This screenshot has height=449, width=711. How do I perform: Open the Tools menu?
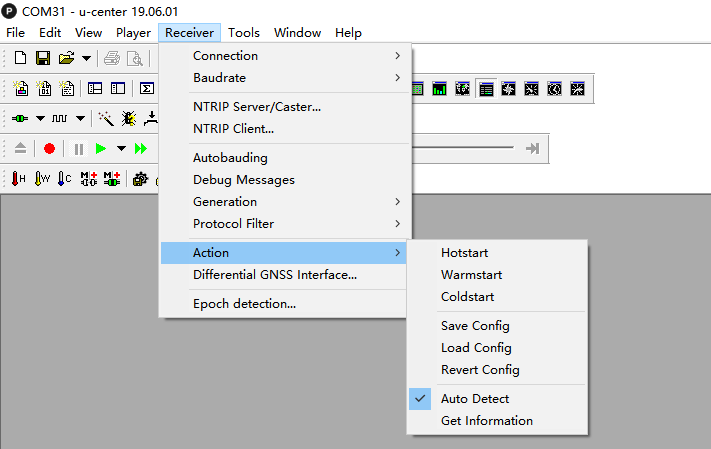pyautogui.click(x=244, y=33)
